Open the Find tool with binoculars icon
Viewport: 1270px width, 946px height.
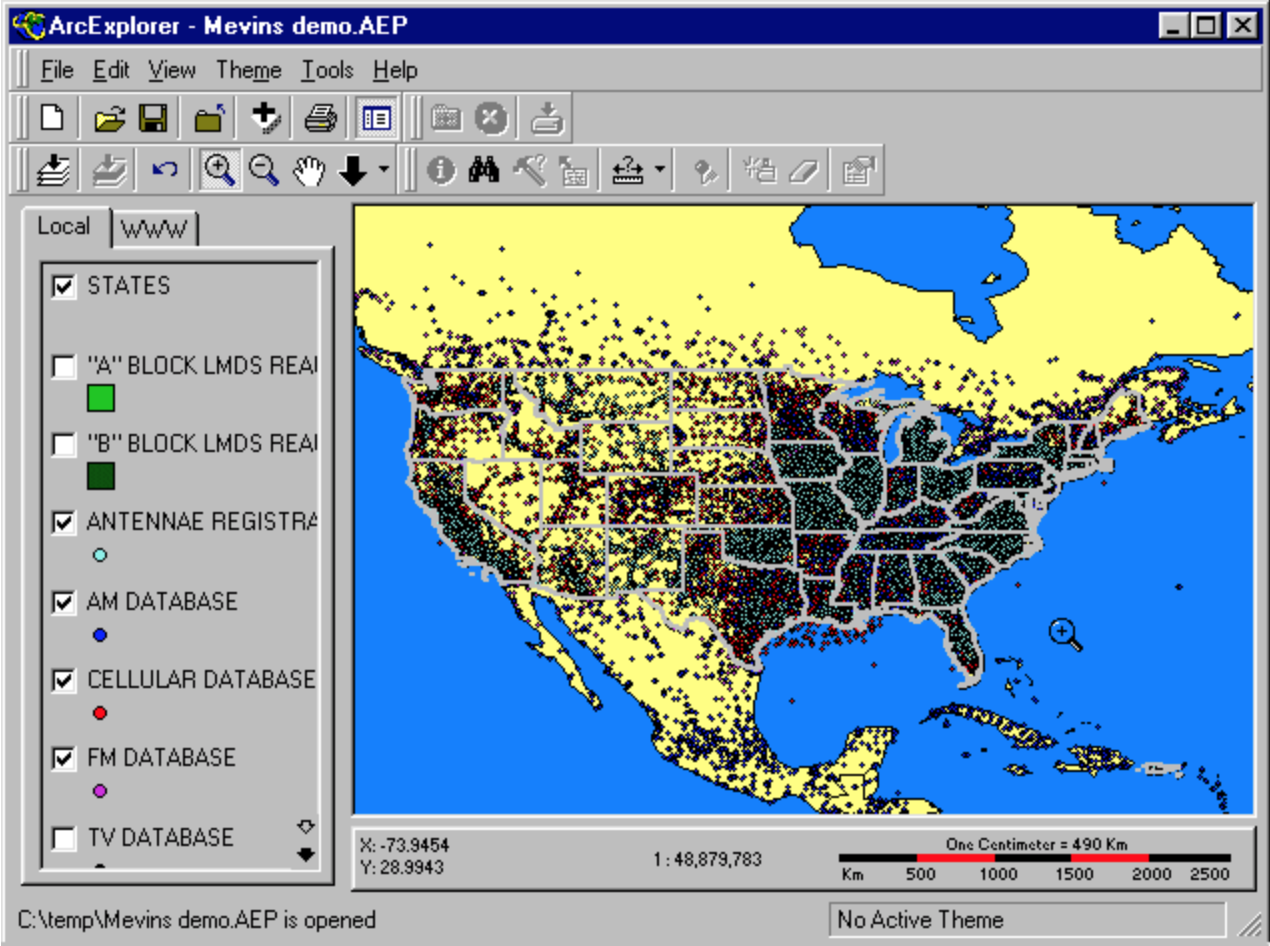click(484, 168)
